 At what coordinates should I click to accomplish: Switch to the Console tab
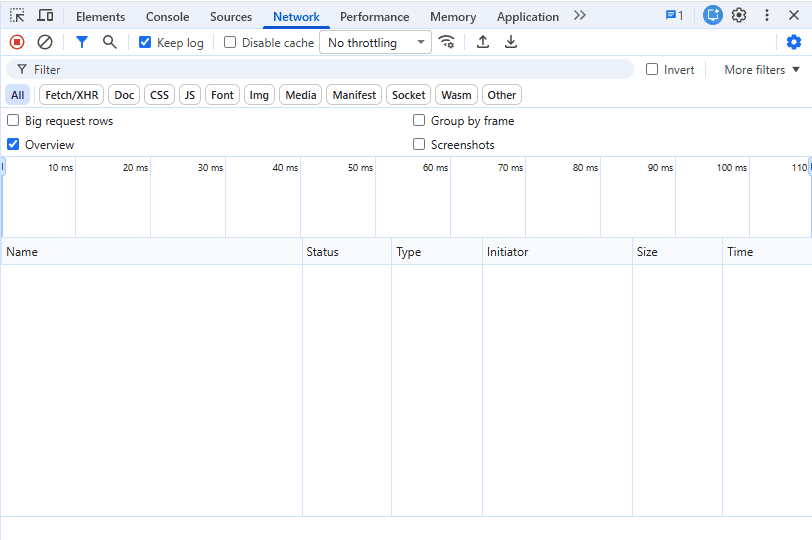[x=167, y=17]
